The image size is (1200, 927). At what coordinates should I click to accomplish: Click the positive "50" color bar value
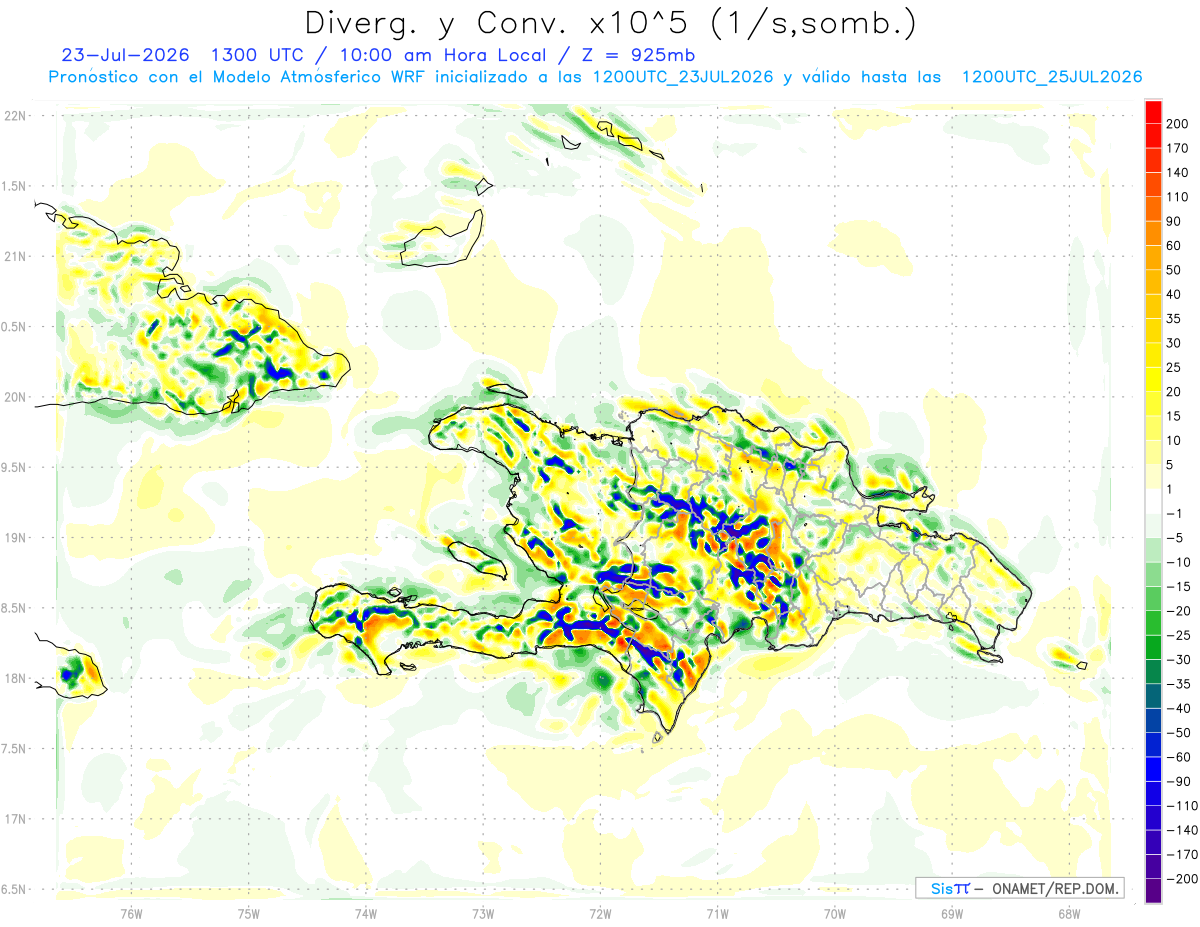click(x=1175, y=270)
